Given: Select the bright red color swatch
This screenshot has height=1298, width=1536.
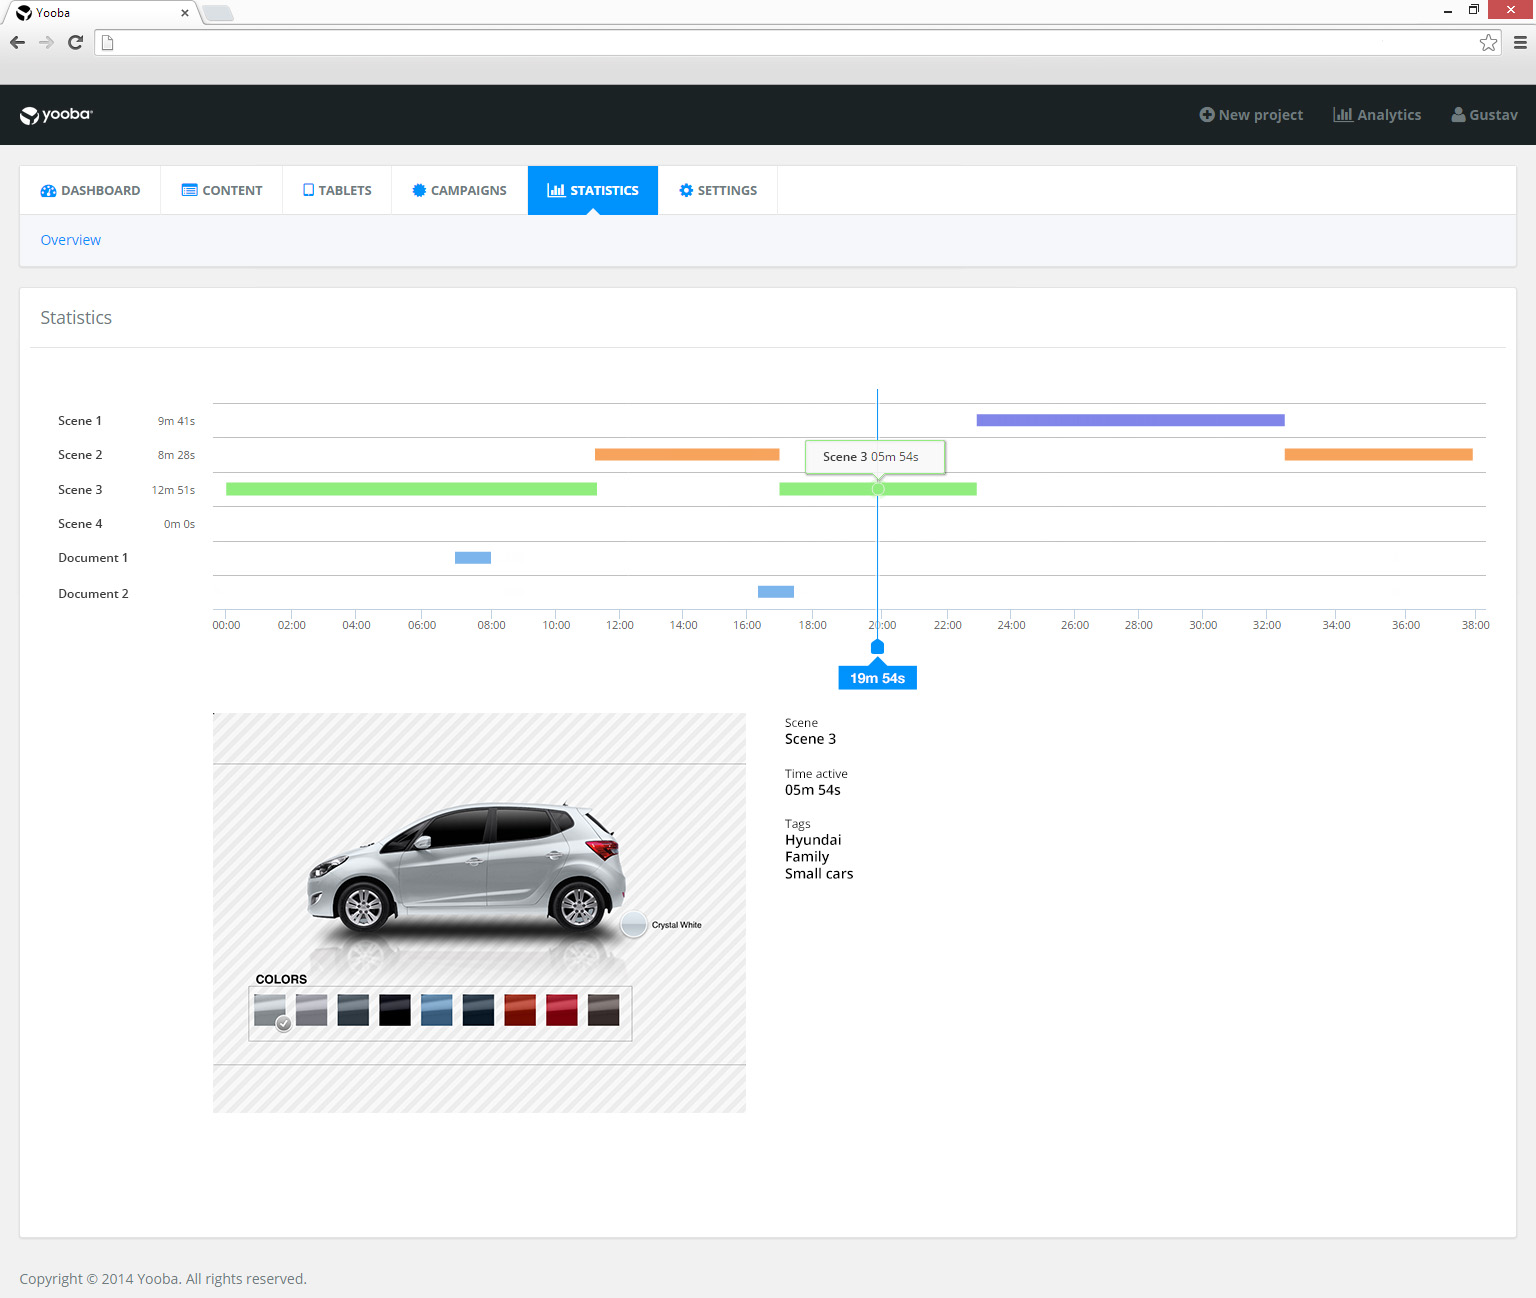Looking at the screenshot, I should [562, 1010].
